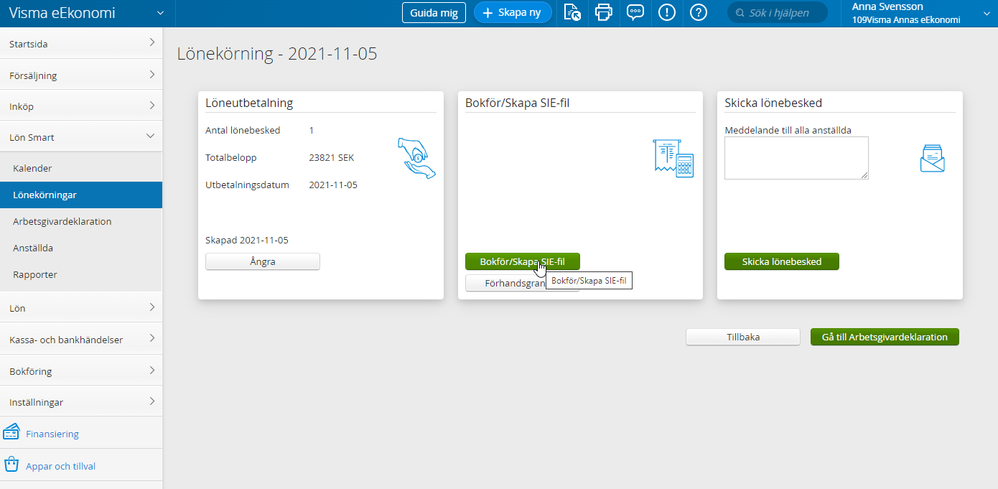Click the hand with coin payout icon
Image resolution: width=998 pixels, height=489 pixels.
[x=417, y=157]
